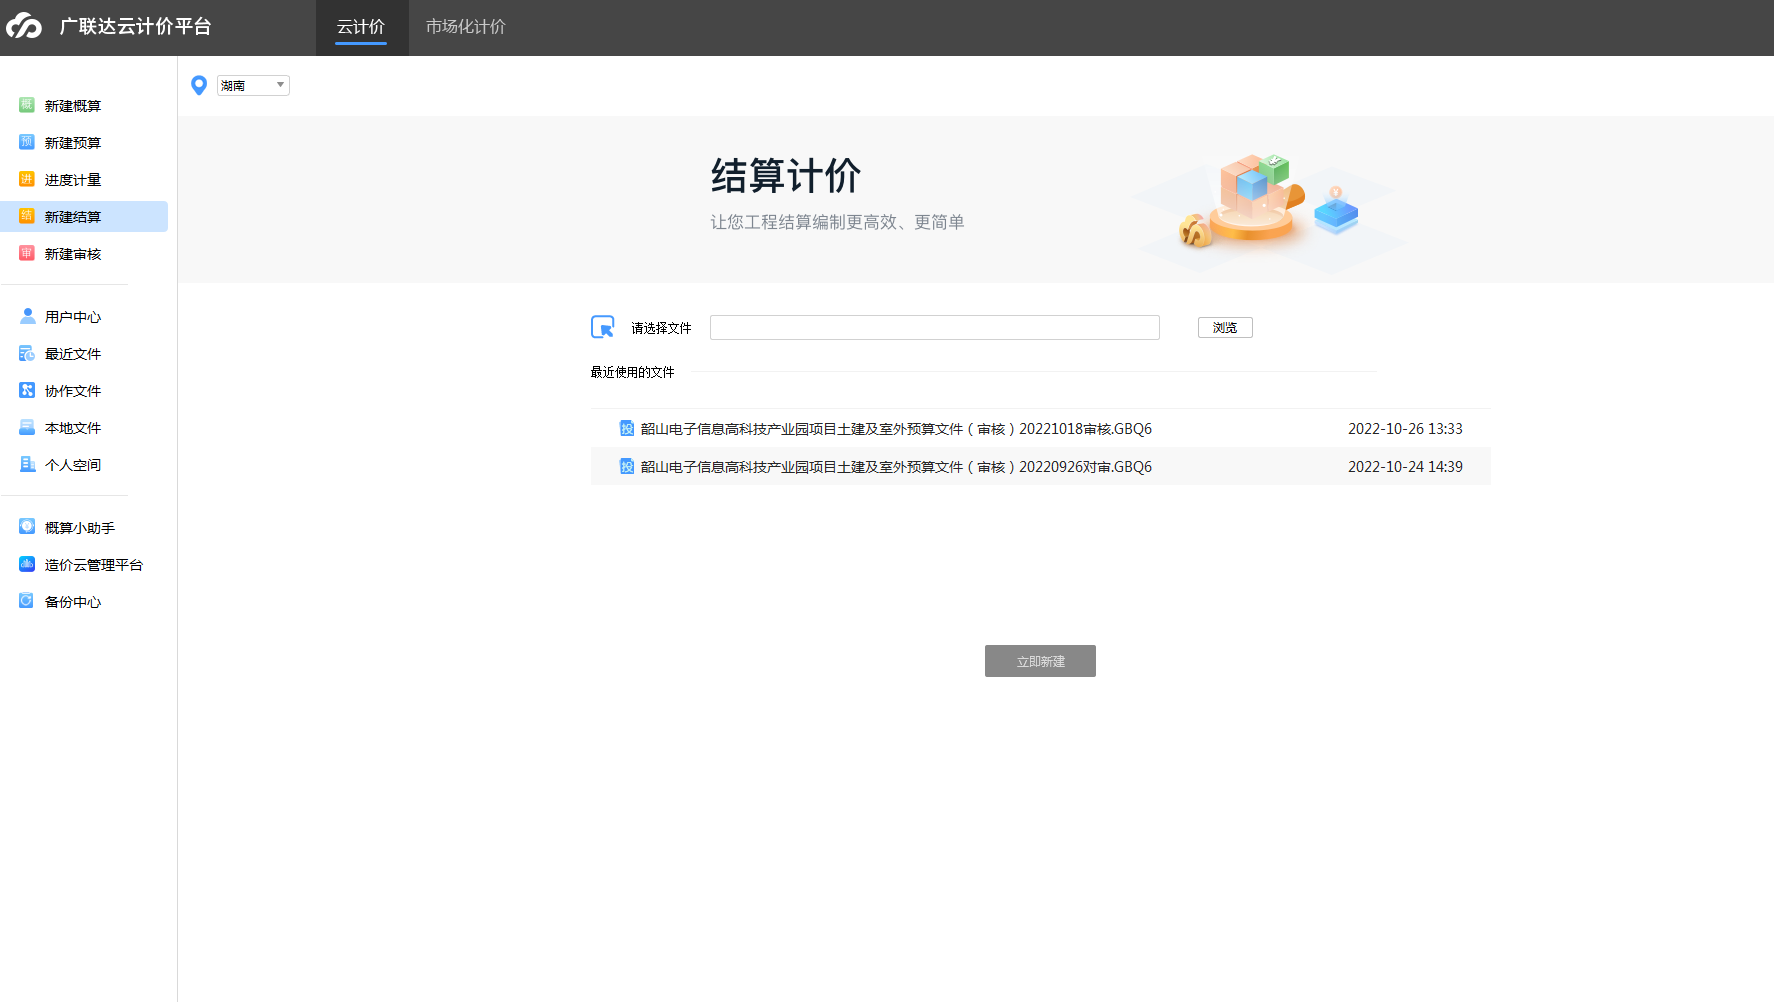Open recent file ending 20221018审核.GBQ6

pos(1040,428)
